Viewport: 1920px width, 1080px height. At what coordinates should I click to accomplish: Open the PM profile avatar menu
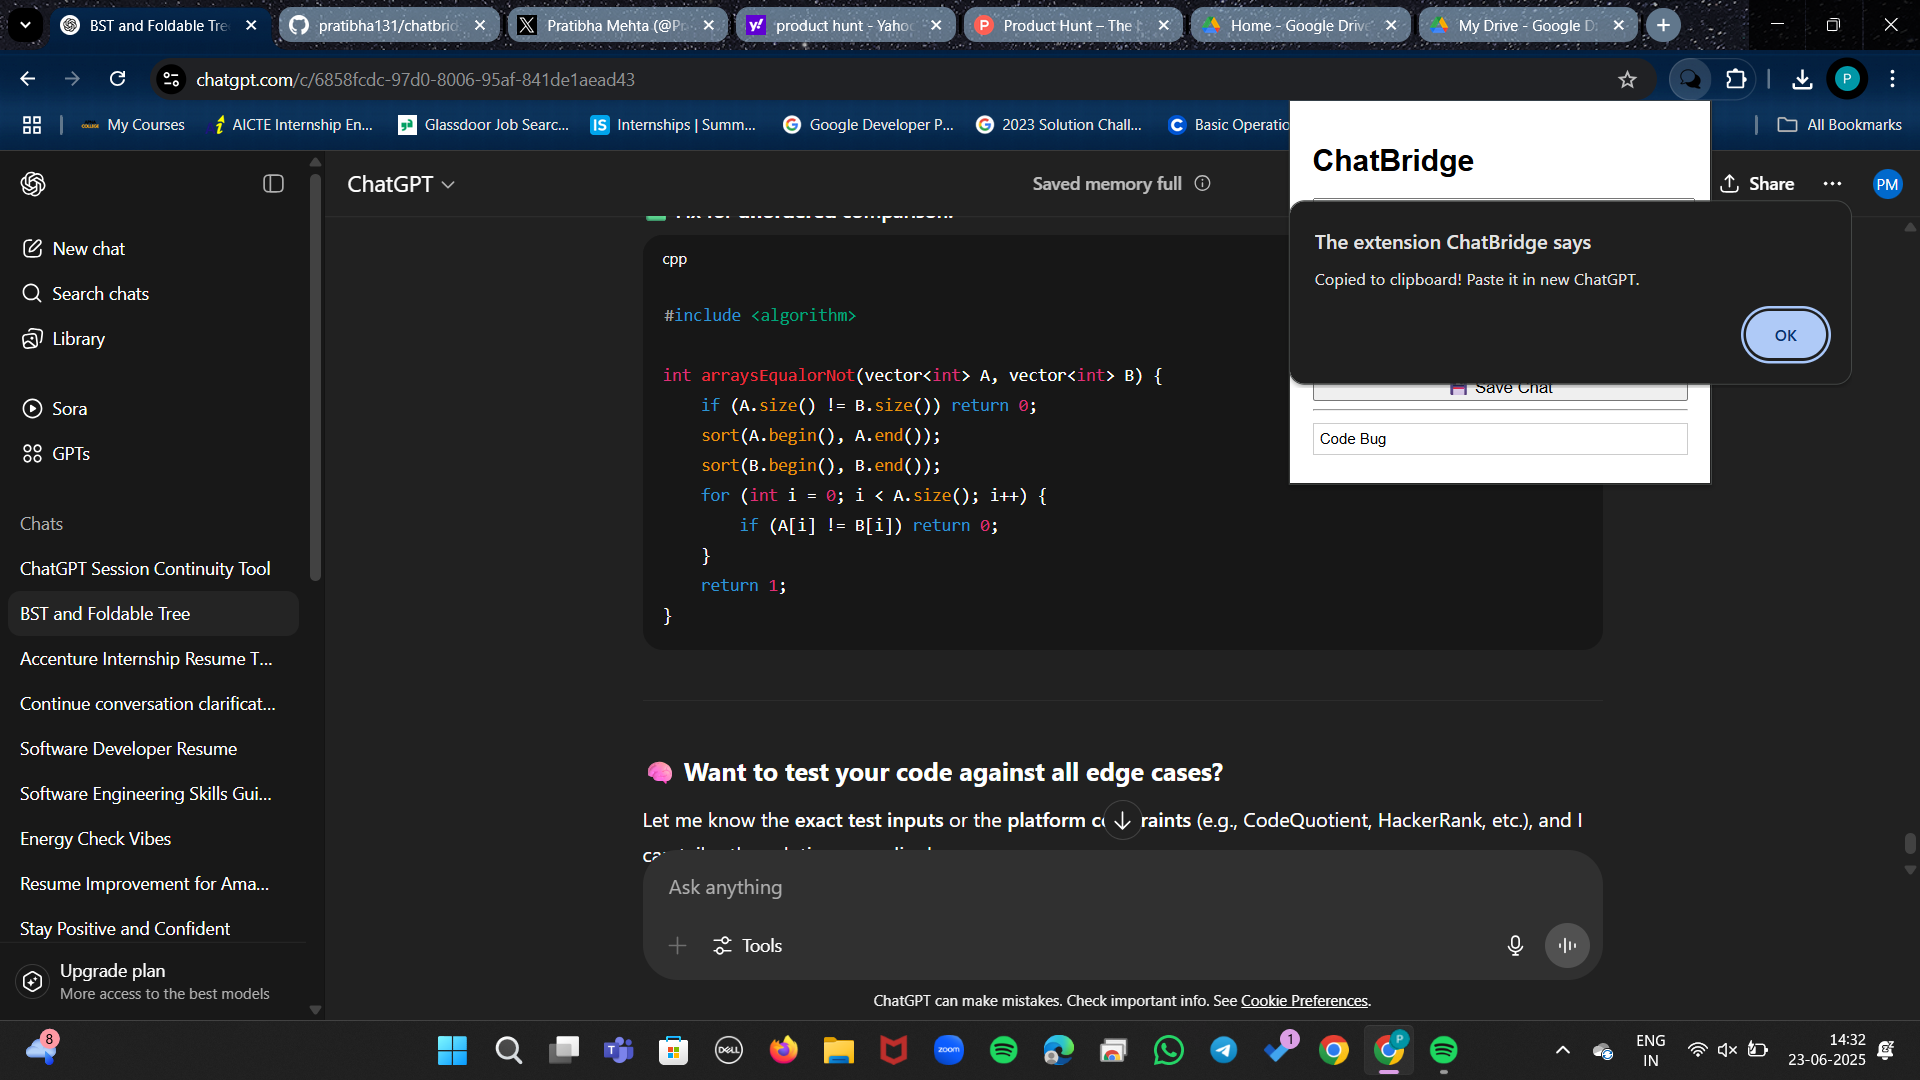click(1887, 184)
